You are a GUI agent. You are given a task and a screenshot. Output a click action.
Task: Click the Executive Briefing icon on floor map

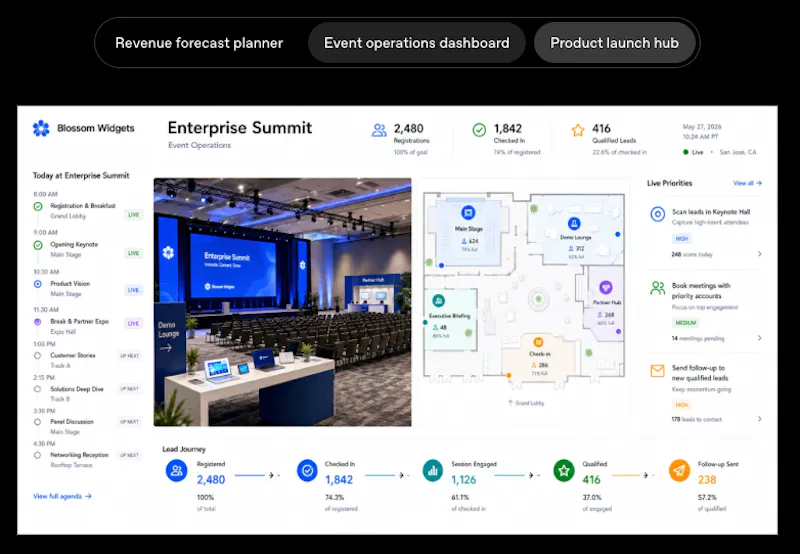(438, 300)
